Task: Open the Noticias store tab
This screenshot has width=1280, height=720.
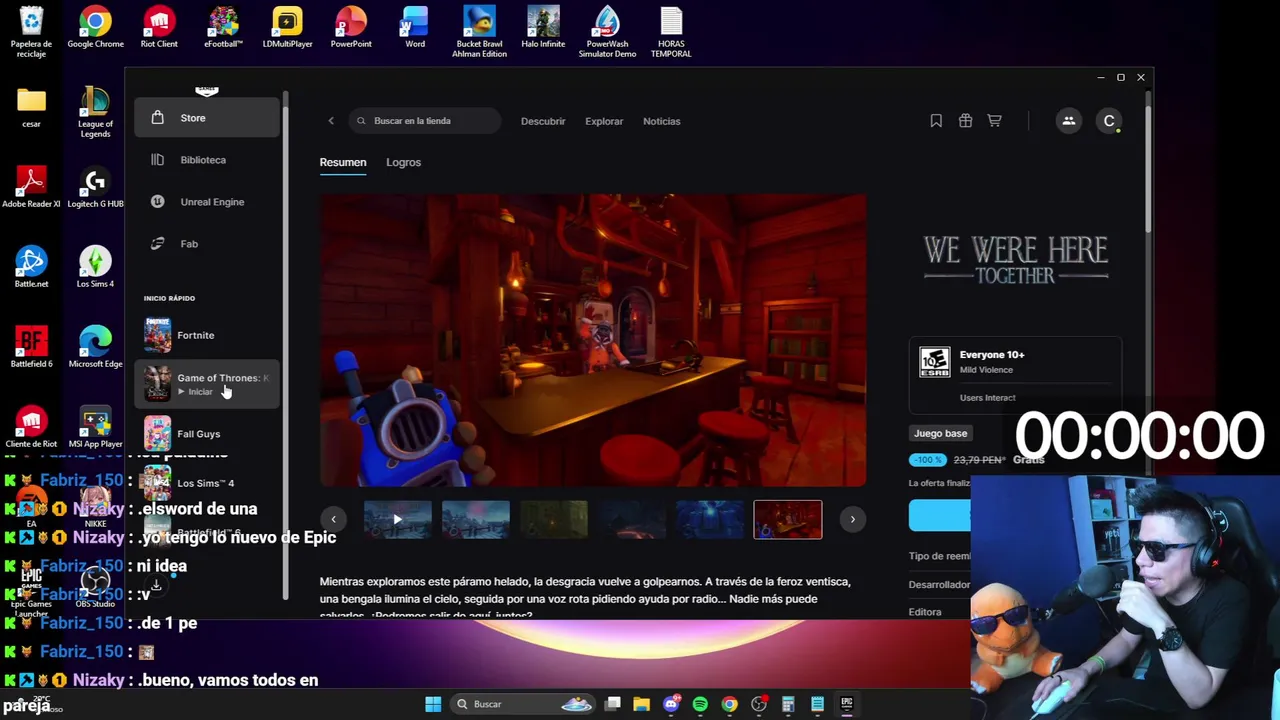Action: click(661, 121)
